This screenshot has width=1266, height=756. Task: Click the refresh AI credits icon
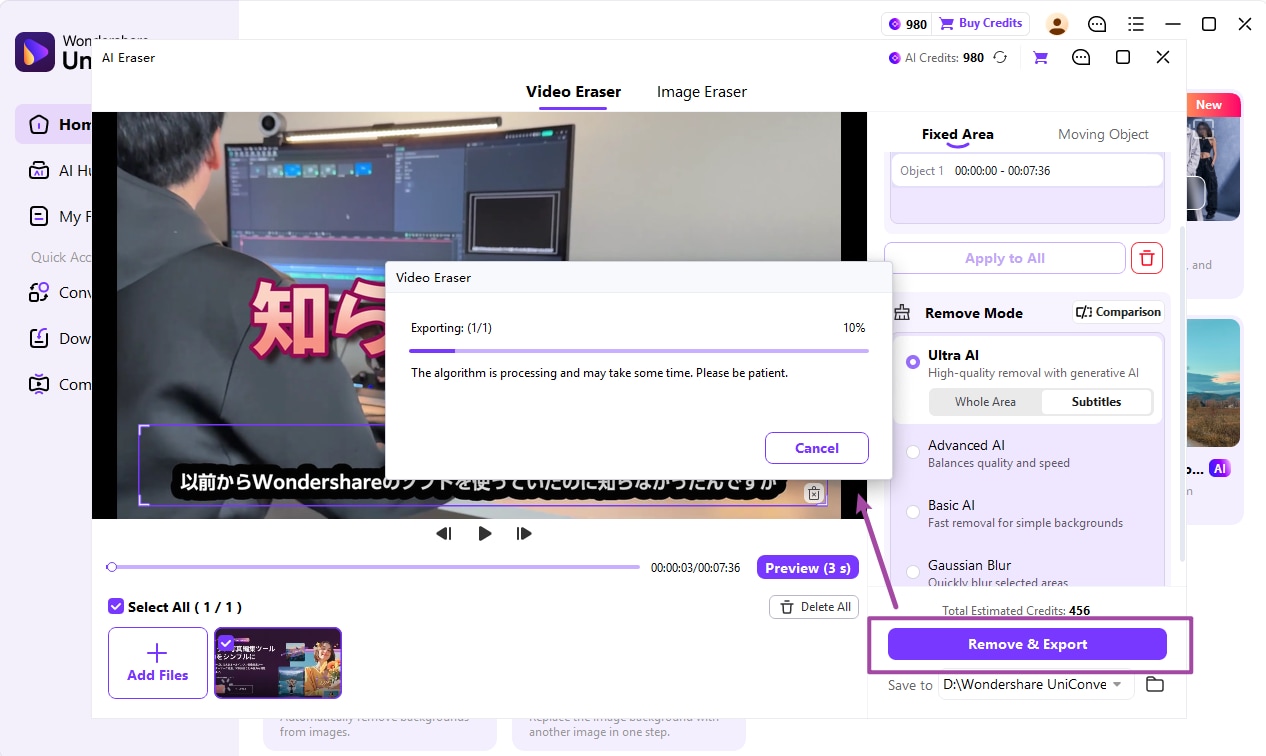click(1000, 58)
